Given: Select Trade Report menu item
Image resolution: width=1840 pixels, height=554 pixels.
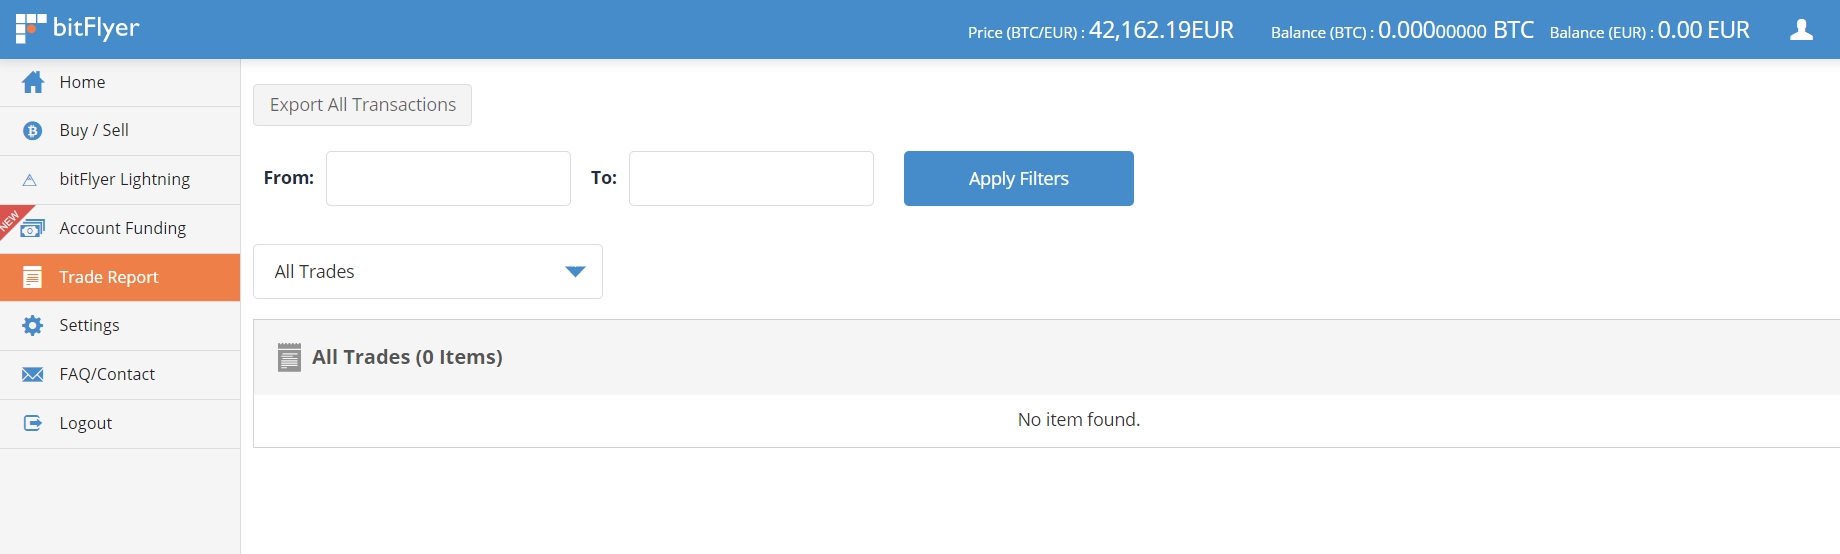Looking at the screenshot, I should coord(120,277).
